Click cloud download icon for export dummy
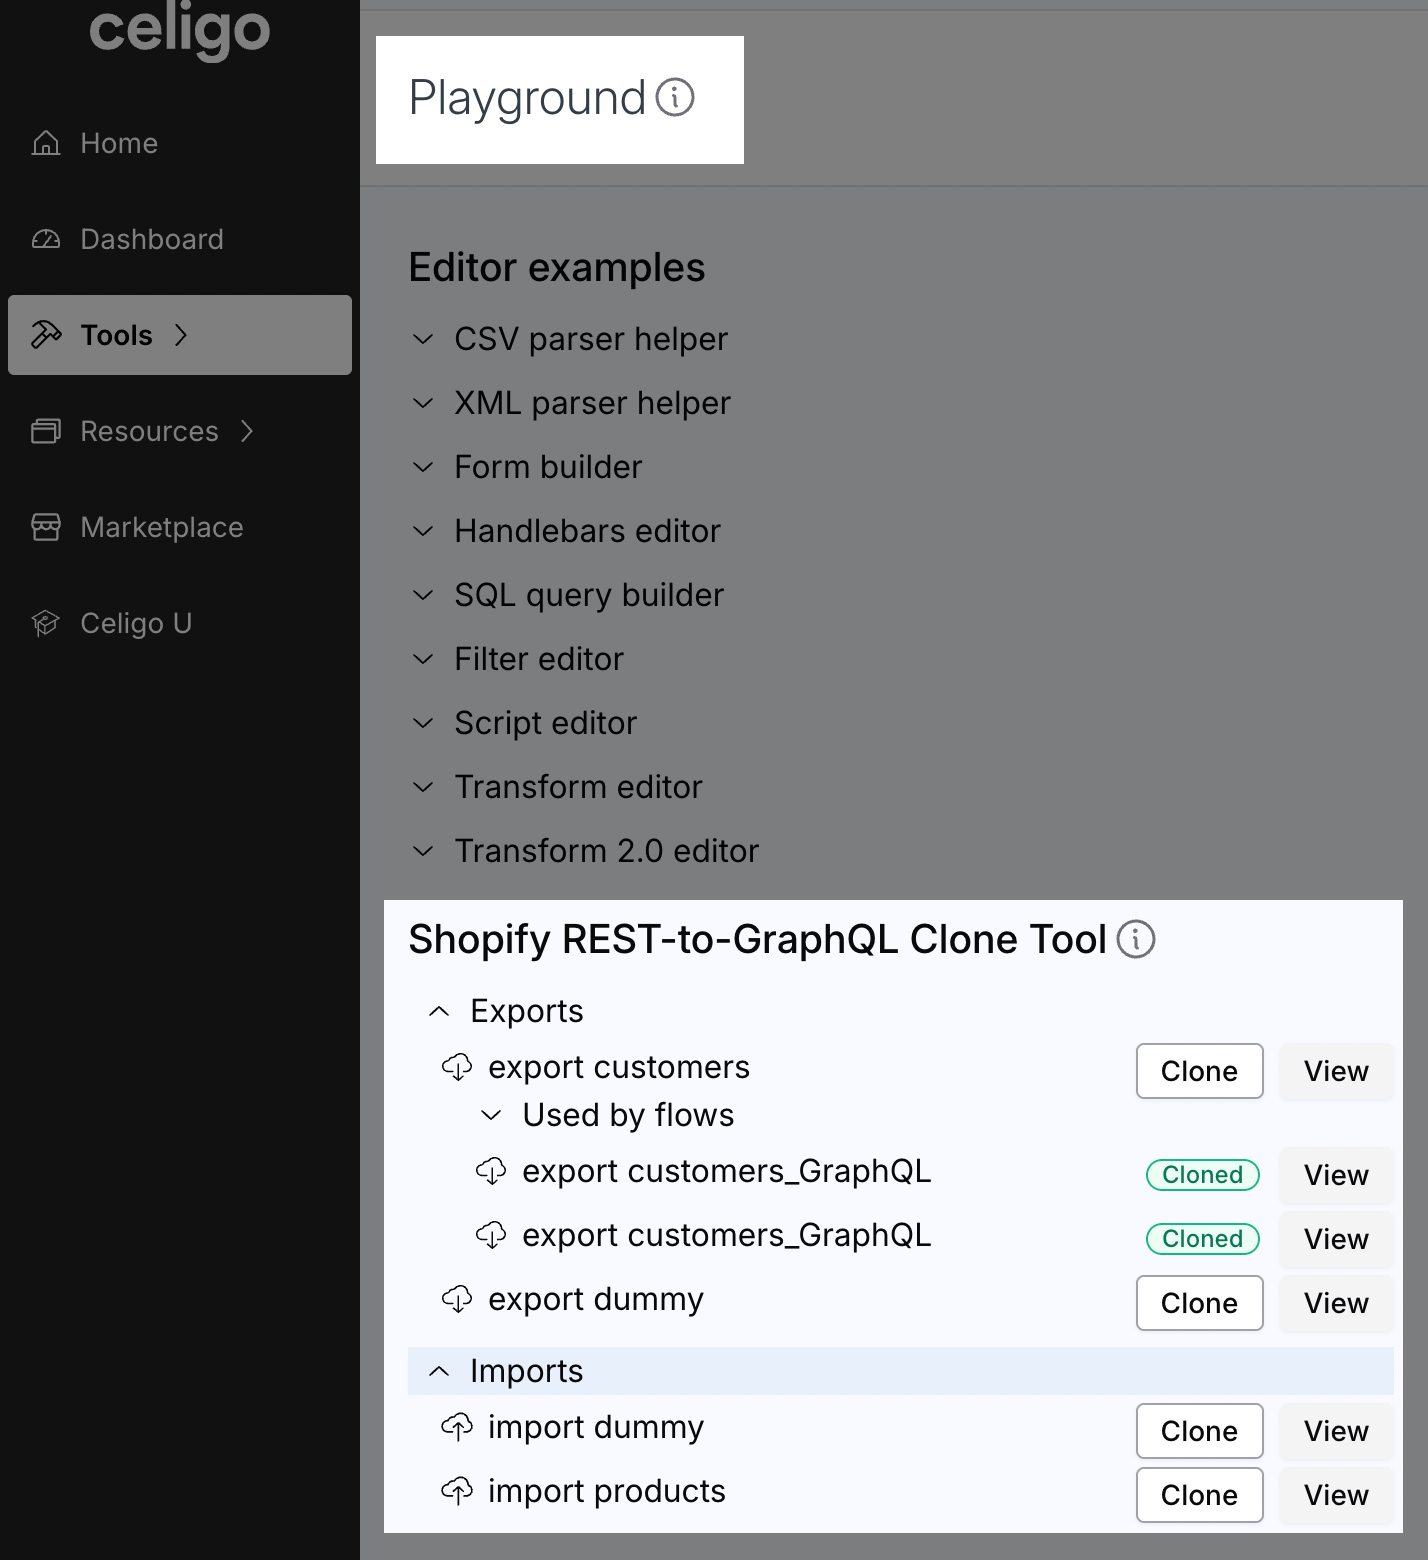The width and height of the screenshot is (1428, 1560). 457,1299
